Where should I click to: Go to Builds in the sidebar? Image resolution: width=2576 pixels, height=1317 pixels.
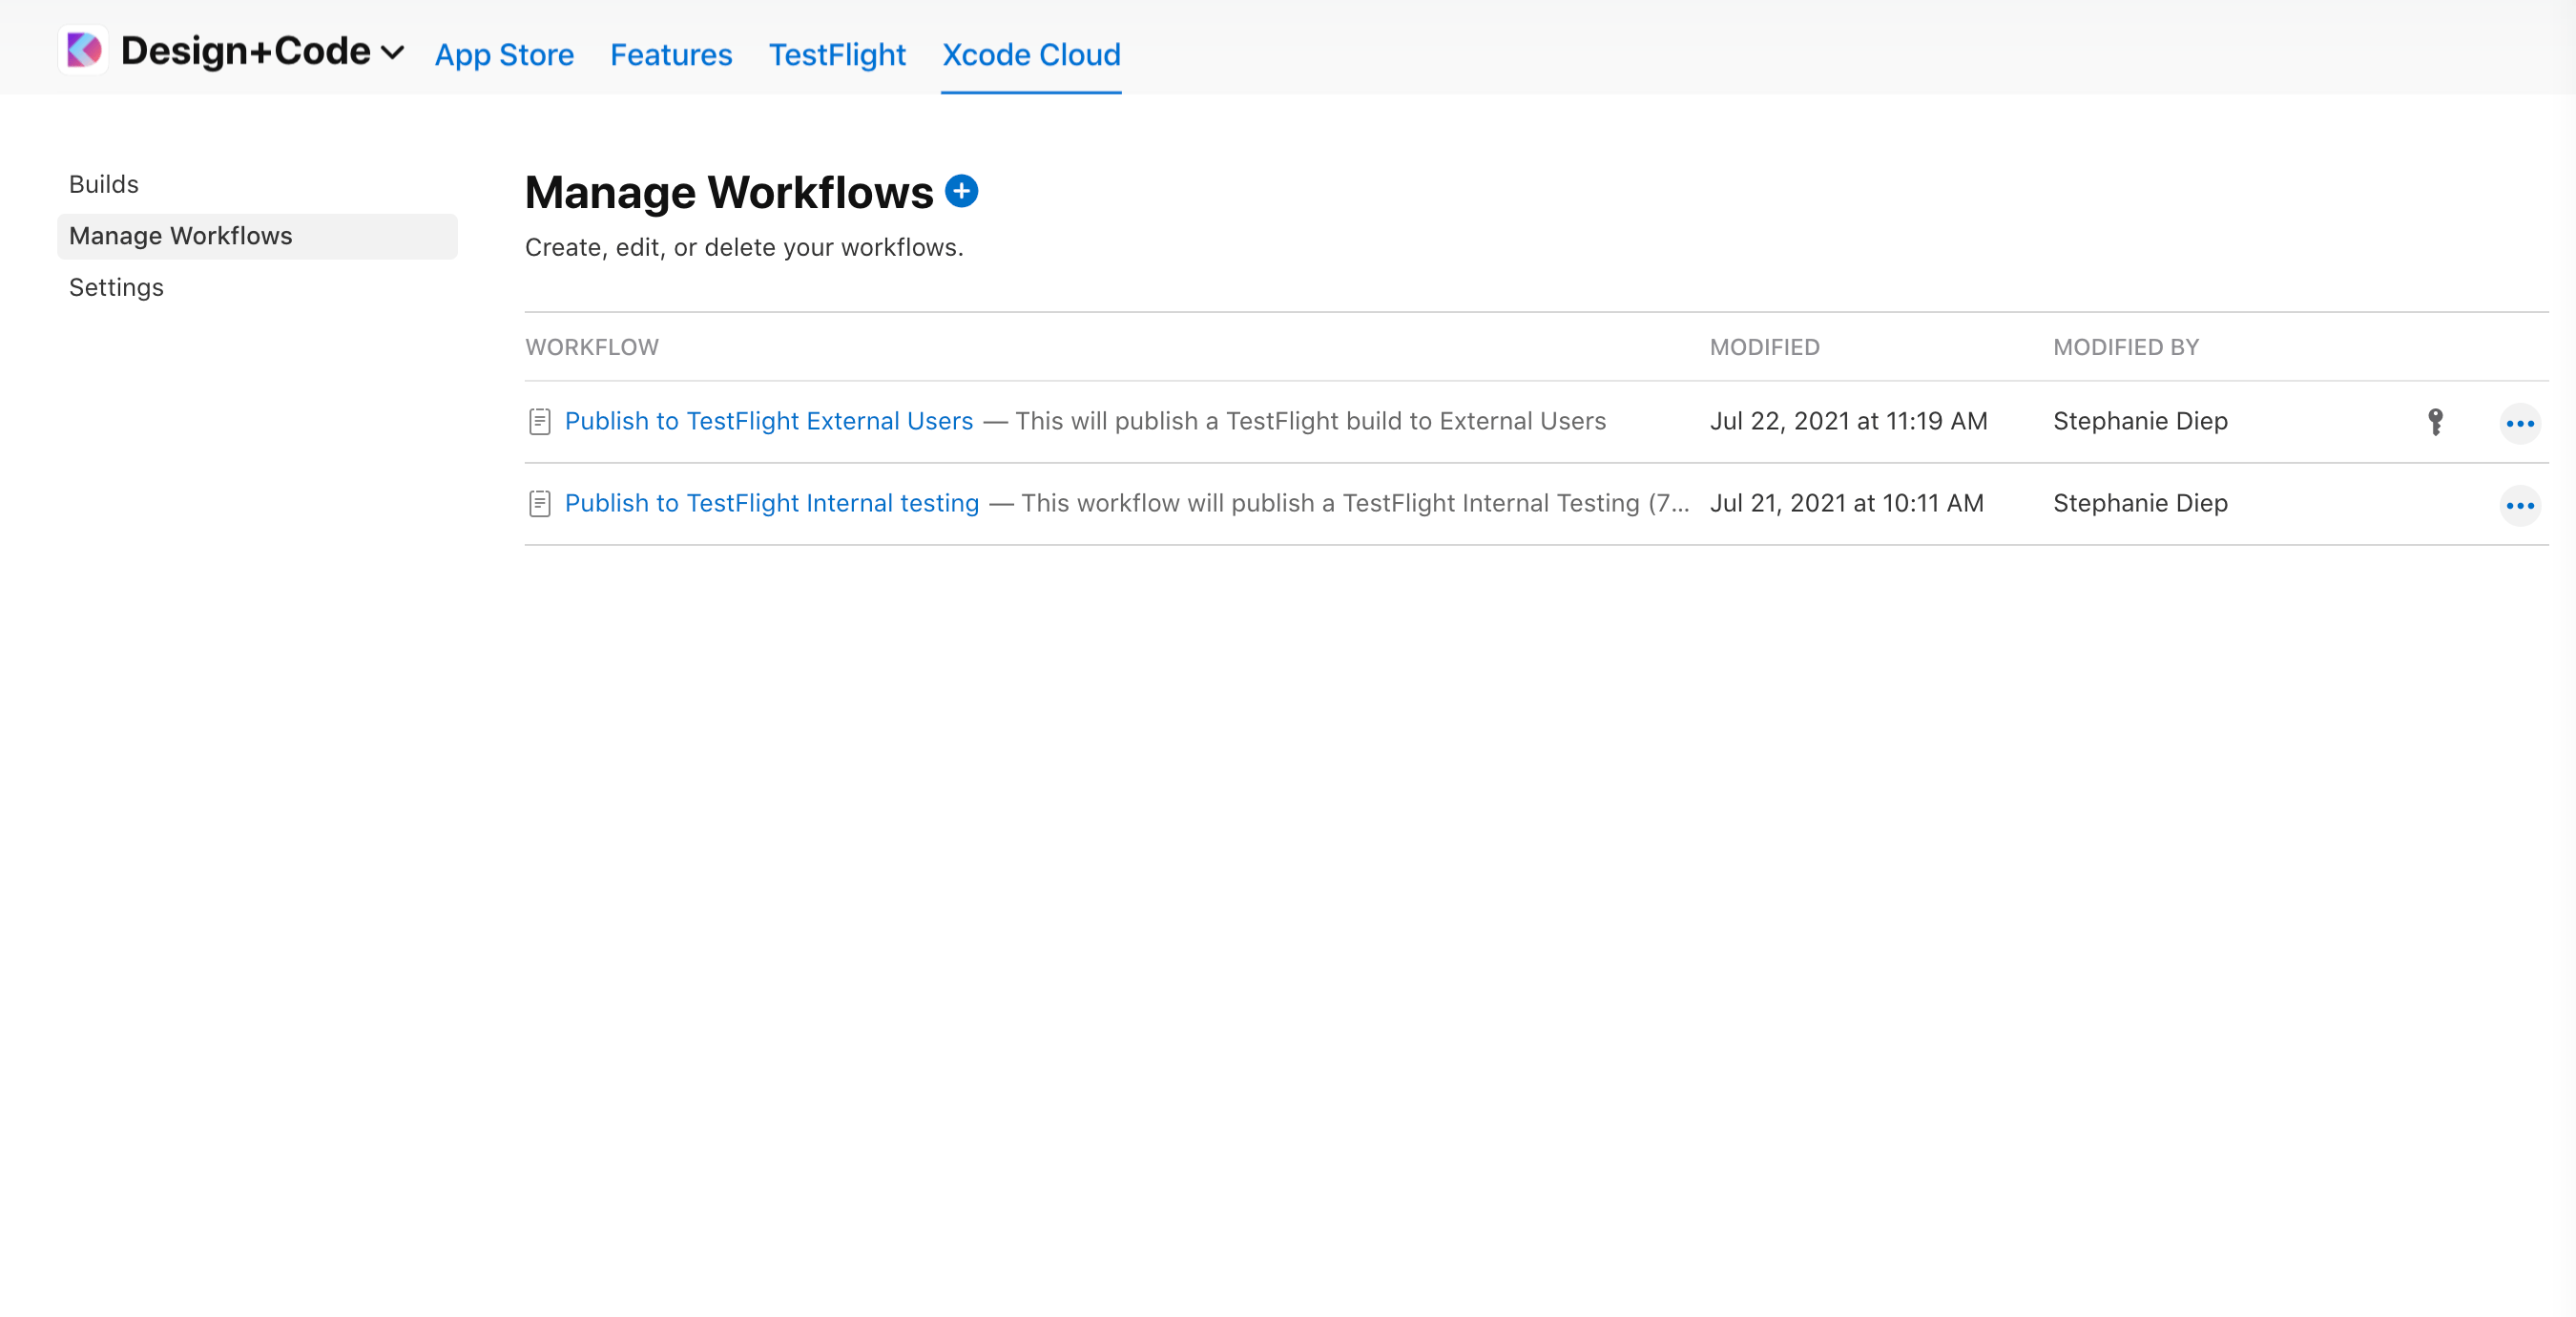104,184
